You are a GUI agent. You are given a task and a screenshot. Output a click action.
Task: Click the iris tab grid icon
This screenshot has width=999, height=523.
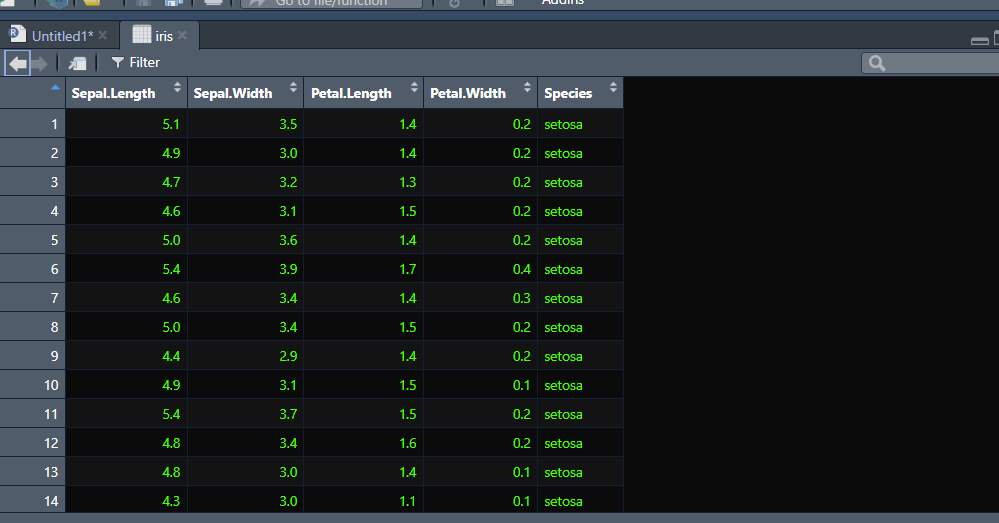click(141, 34)
